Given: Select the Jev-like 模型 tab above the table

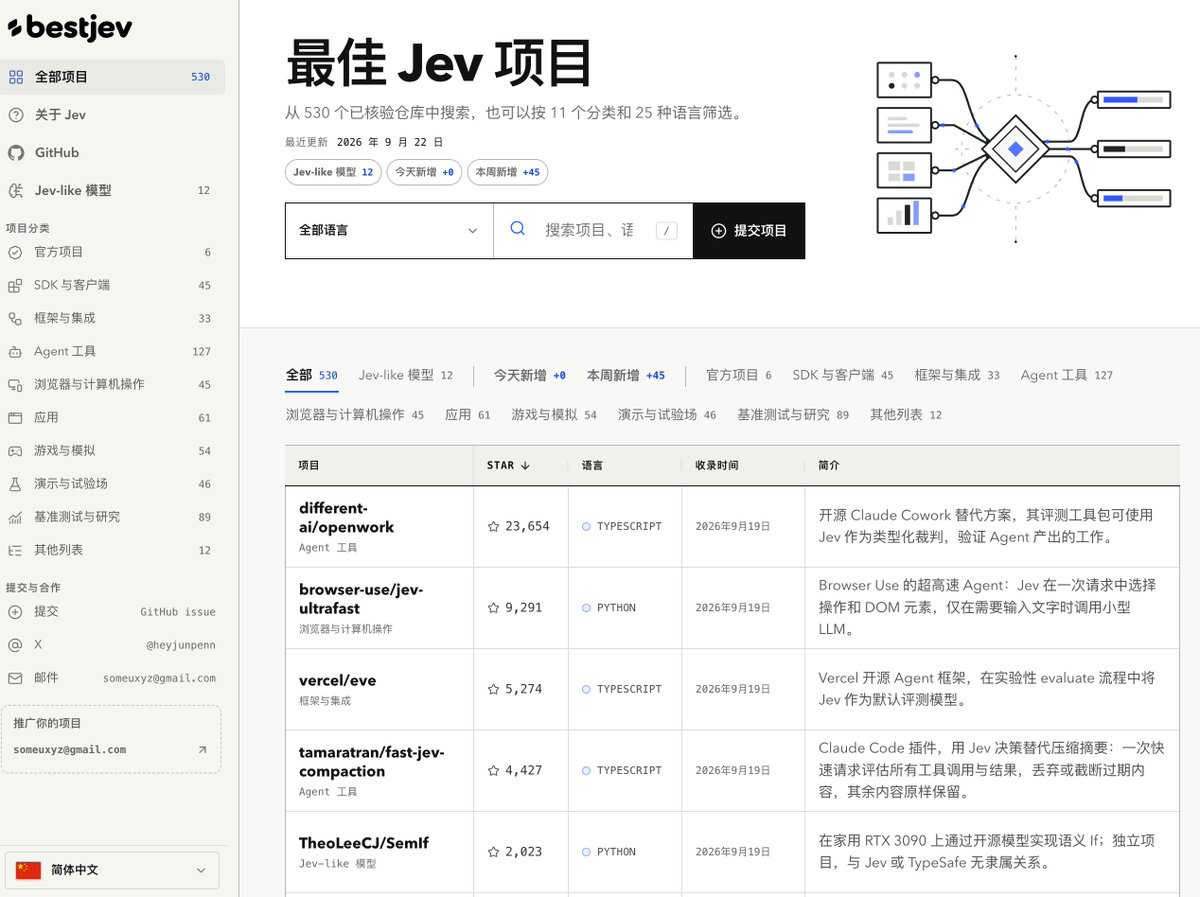Looking at the screenshot, I should (406, 375).
